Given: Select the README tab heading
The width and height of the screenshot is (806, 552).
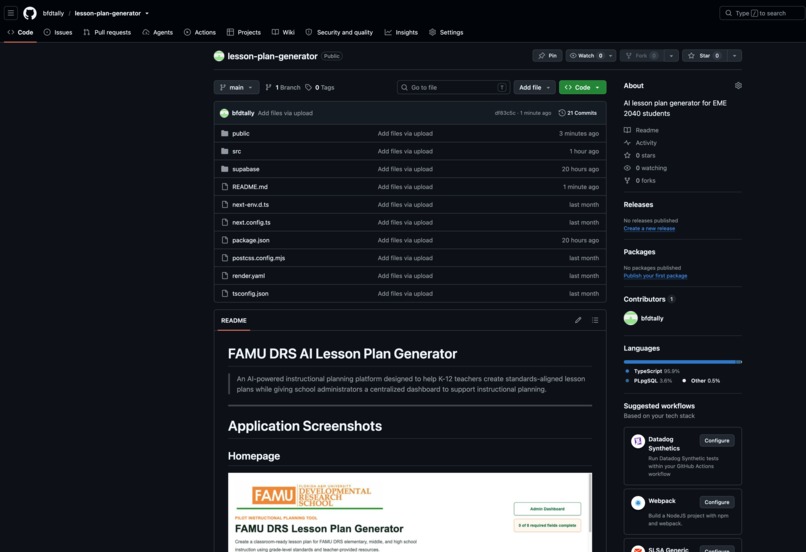Looking at the screenshot, I should coord(234,321).
